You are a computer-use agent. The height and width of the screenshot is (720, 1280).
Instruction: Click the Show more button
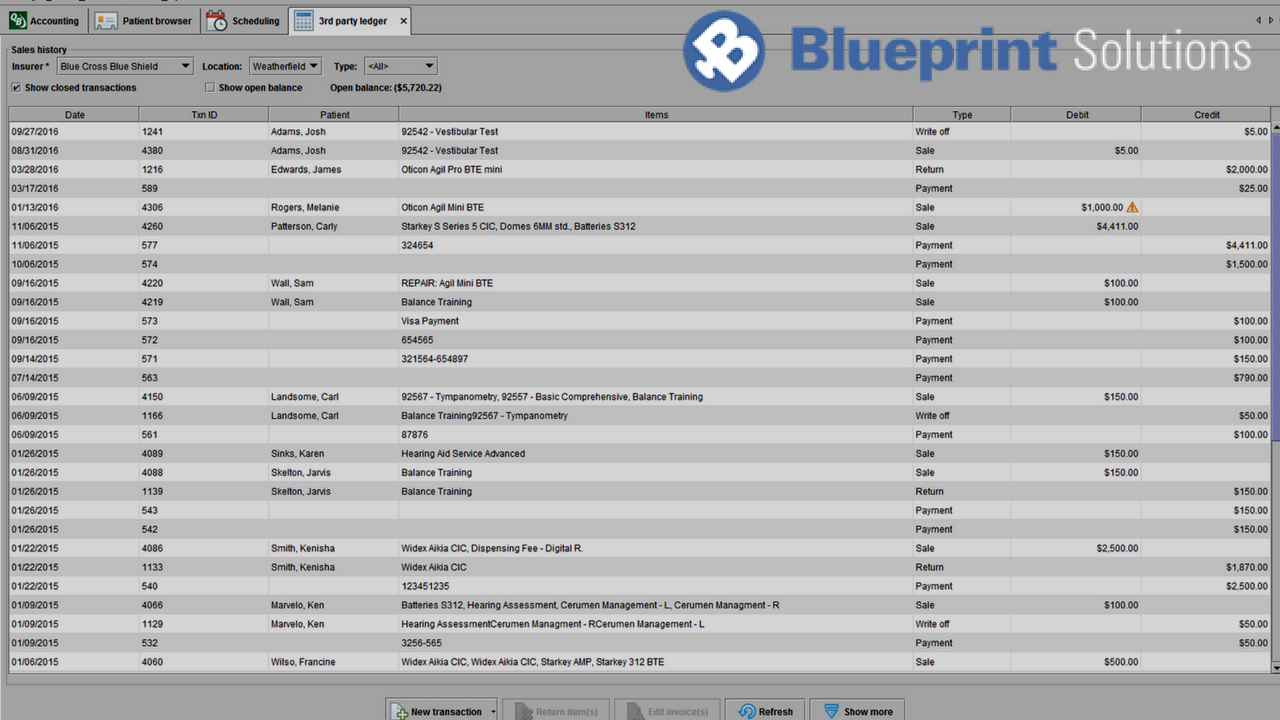tap(857, 711)
